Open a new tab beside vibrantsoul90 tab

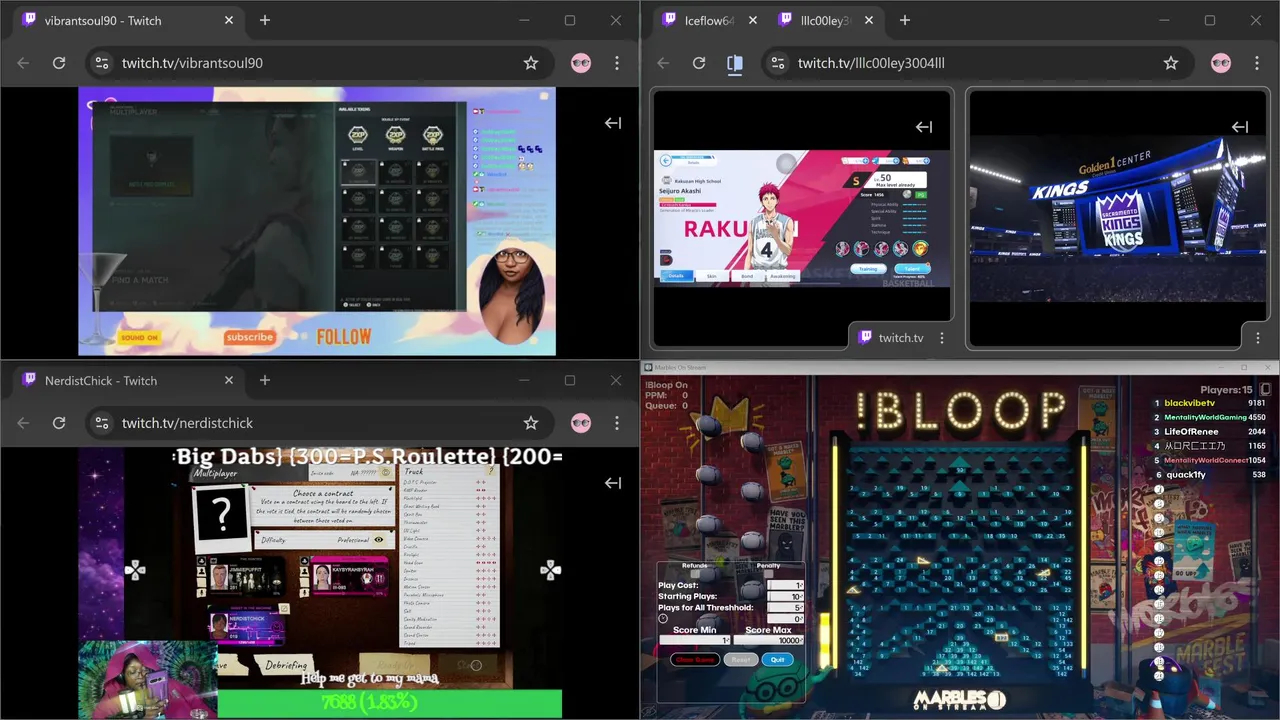click(x=265, y=20)
